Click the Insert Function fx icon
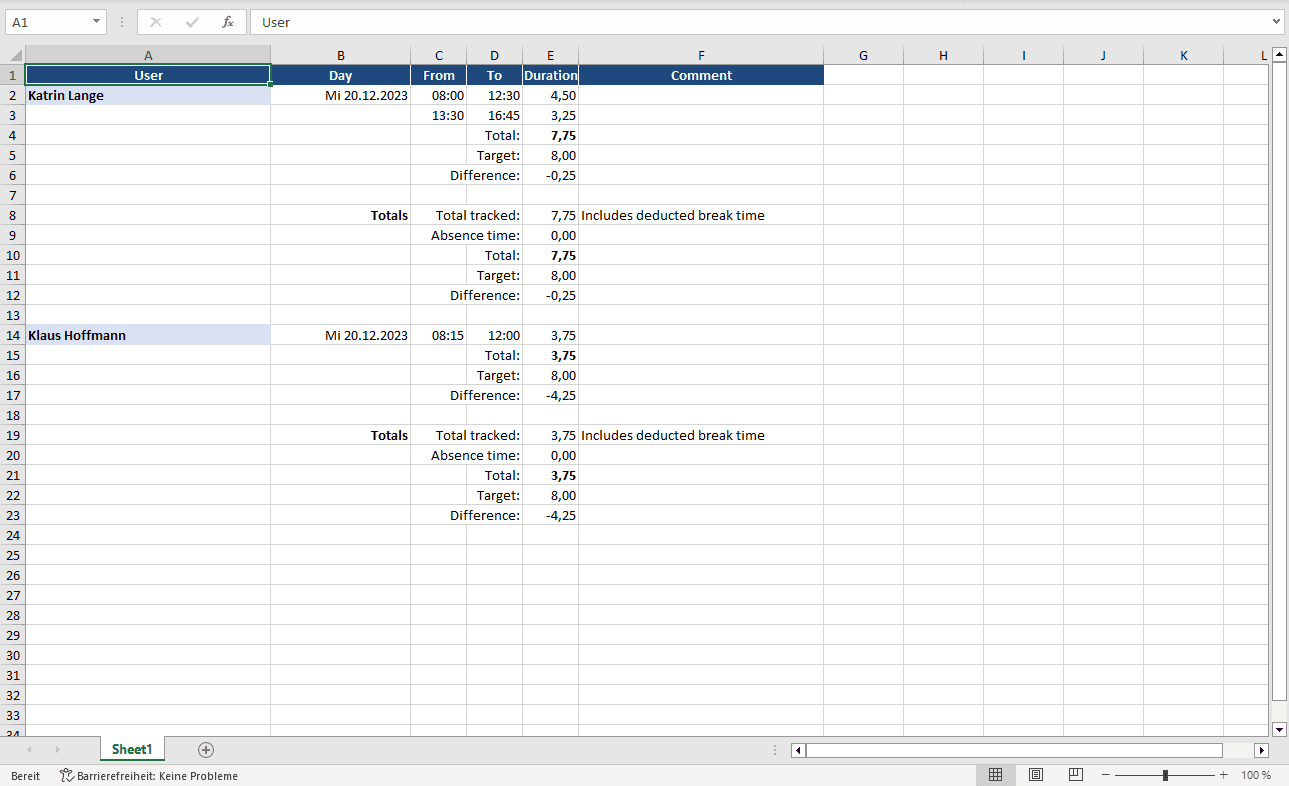This screenshot has height=786, width=1289. pos(228,22)
